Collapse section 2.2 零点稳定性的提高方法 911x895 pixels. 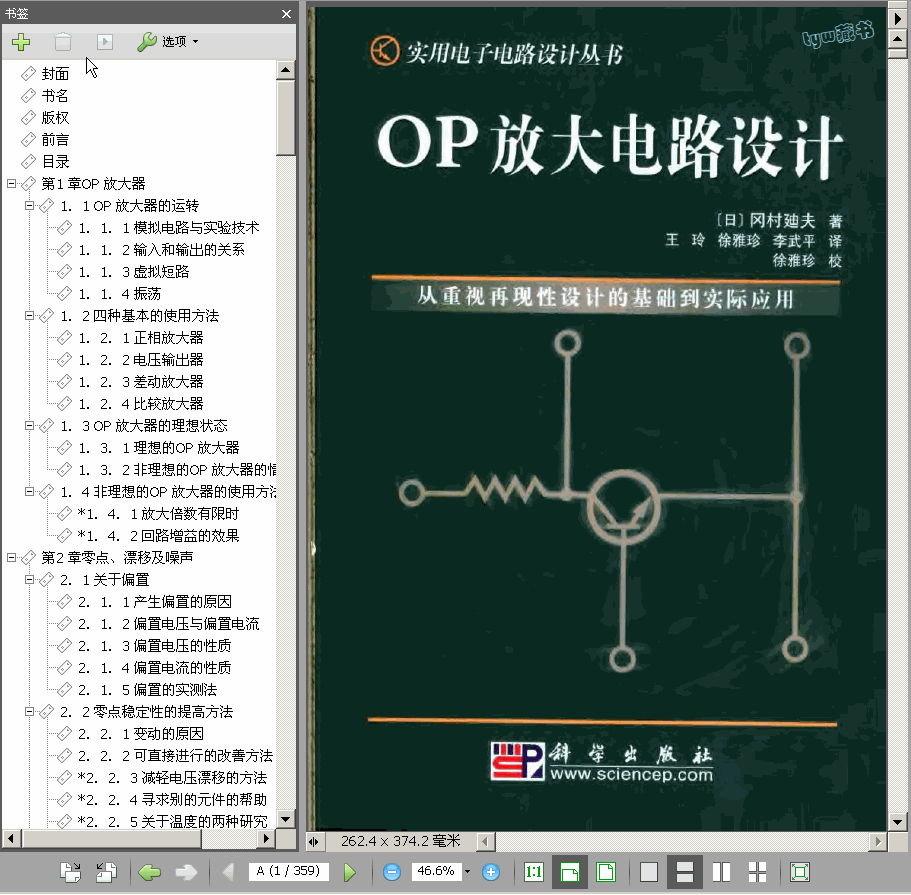[x=30, y=711]
